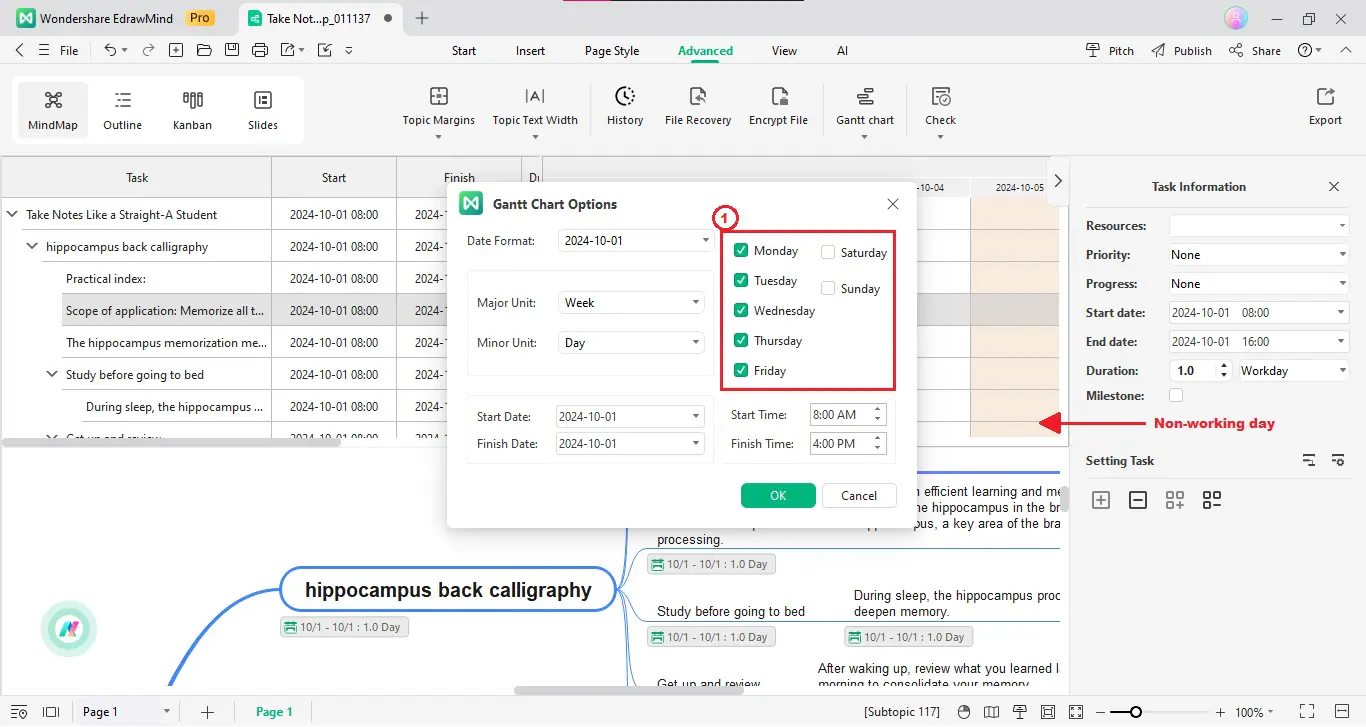1366x727 pixels.
Task: Open the View ribbon tab
Action: (784, 51)
